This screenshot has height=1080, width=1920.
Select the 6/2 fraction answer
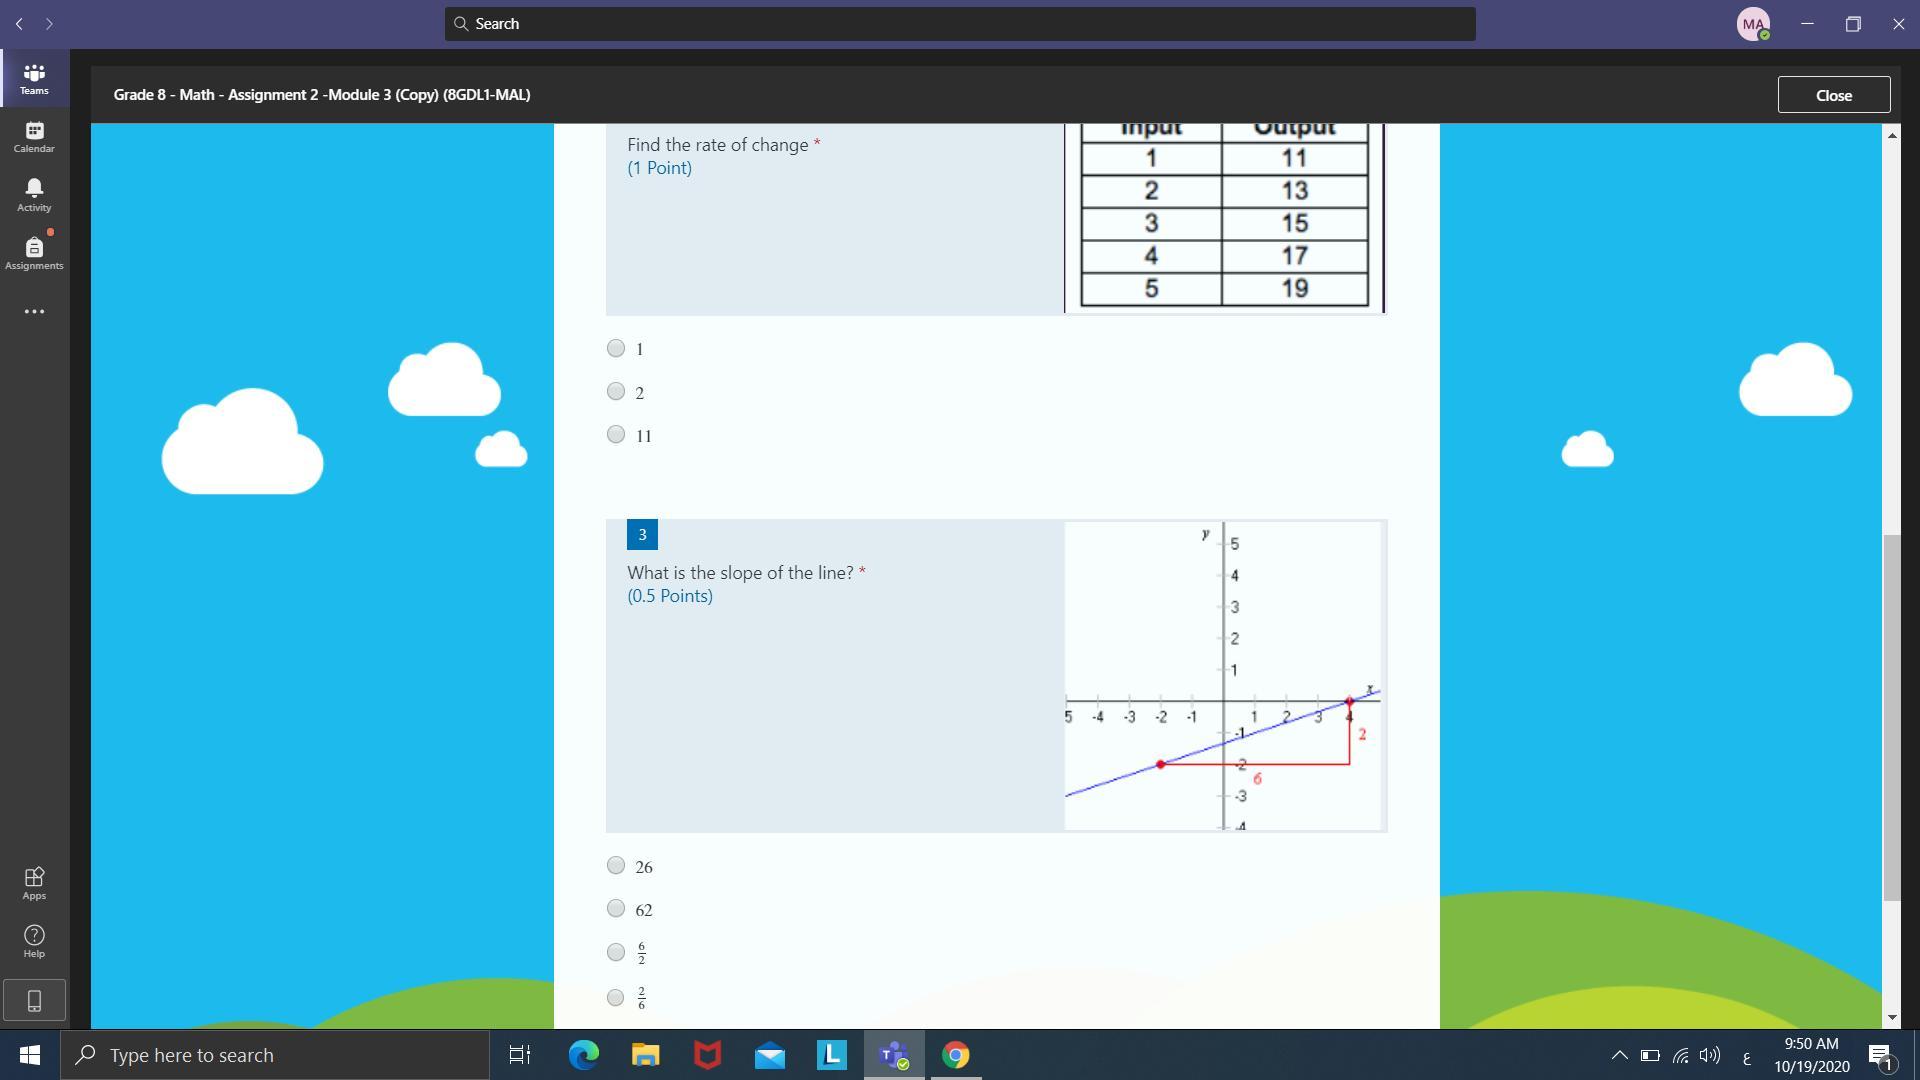[616, 952]
